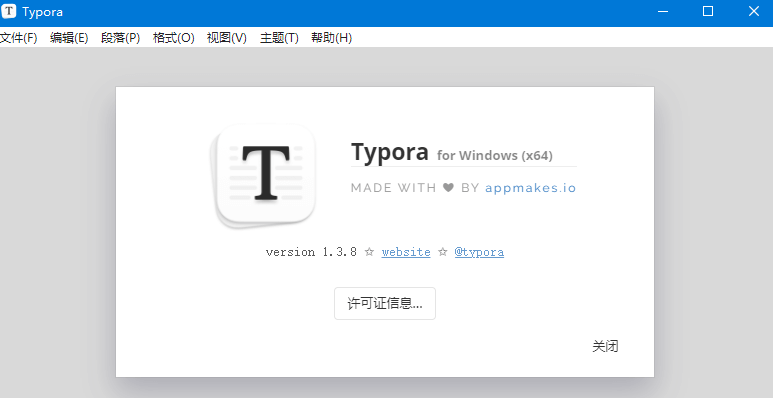
Task: Minimize the Typora window
Action: (663, 11)
